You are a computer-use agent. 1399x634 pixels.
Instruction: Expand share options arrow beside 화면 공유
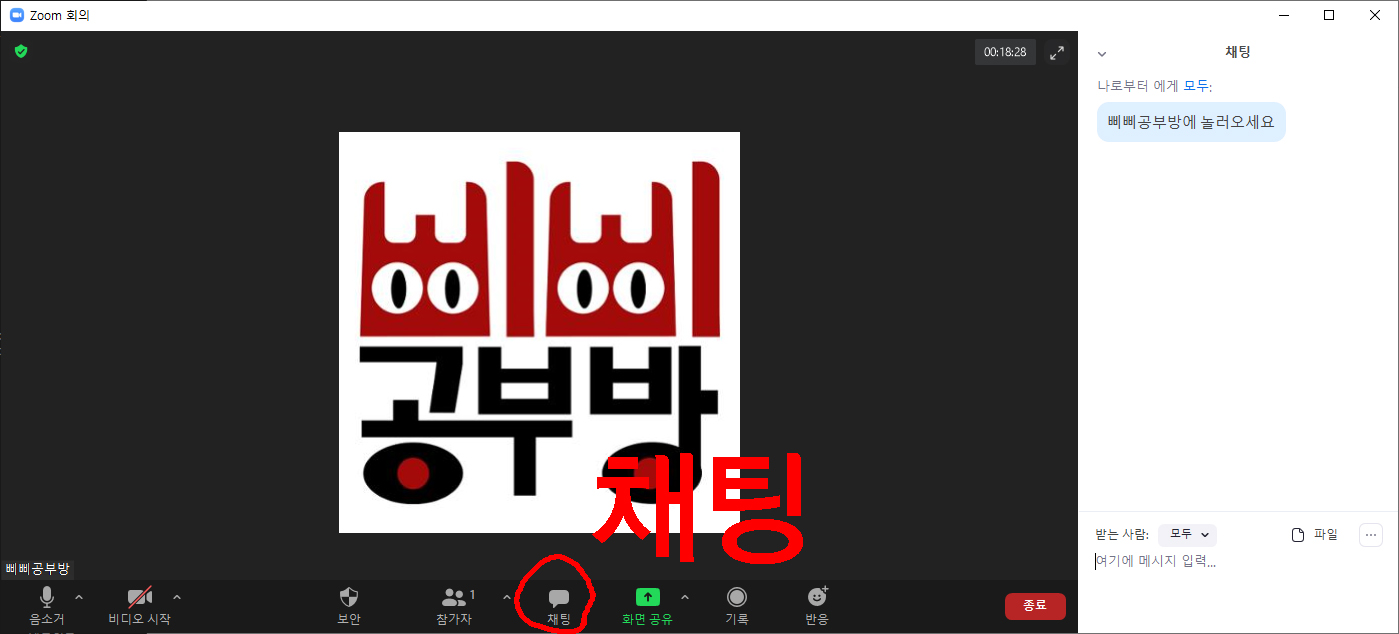(x=685, y=597)
